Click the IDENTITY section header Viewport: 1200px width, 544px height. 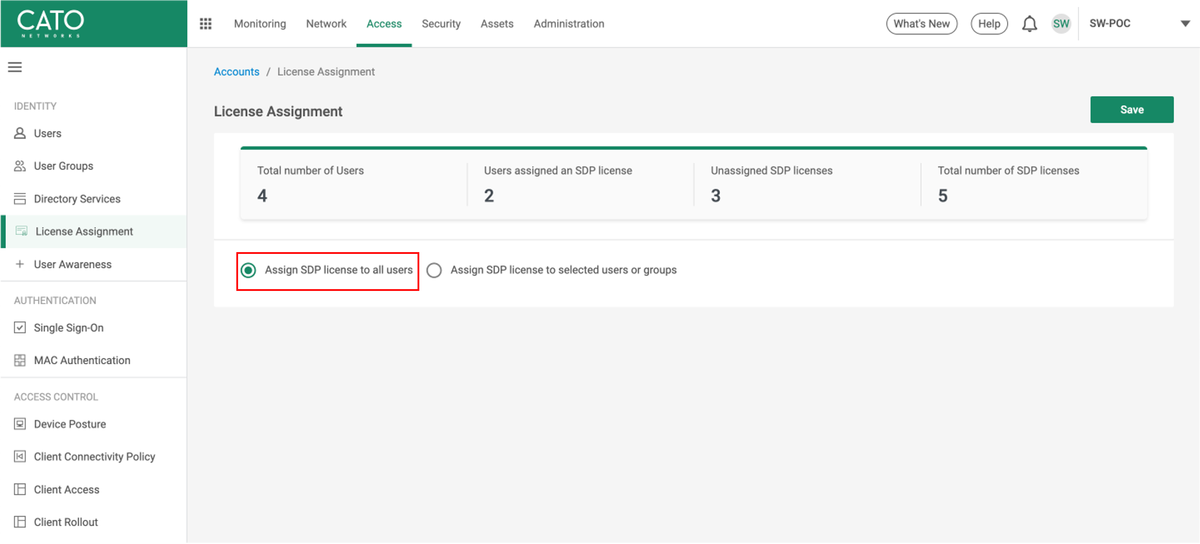pos(35,106)
